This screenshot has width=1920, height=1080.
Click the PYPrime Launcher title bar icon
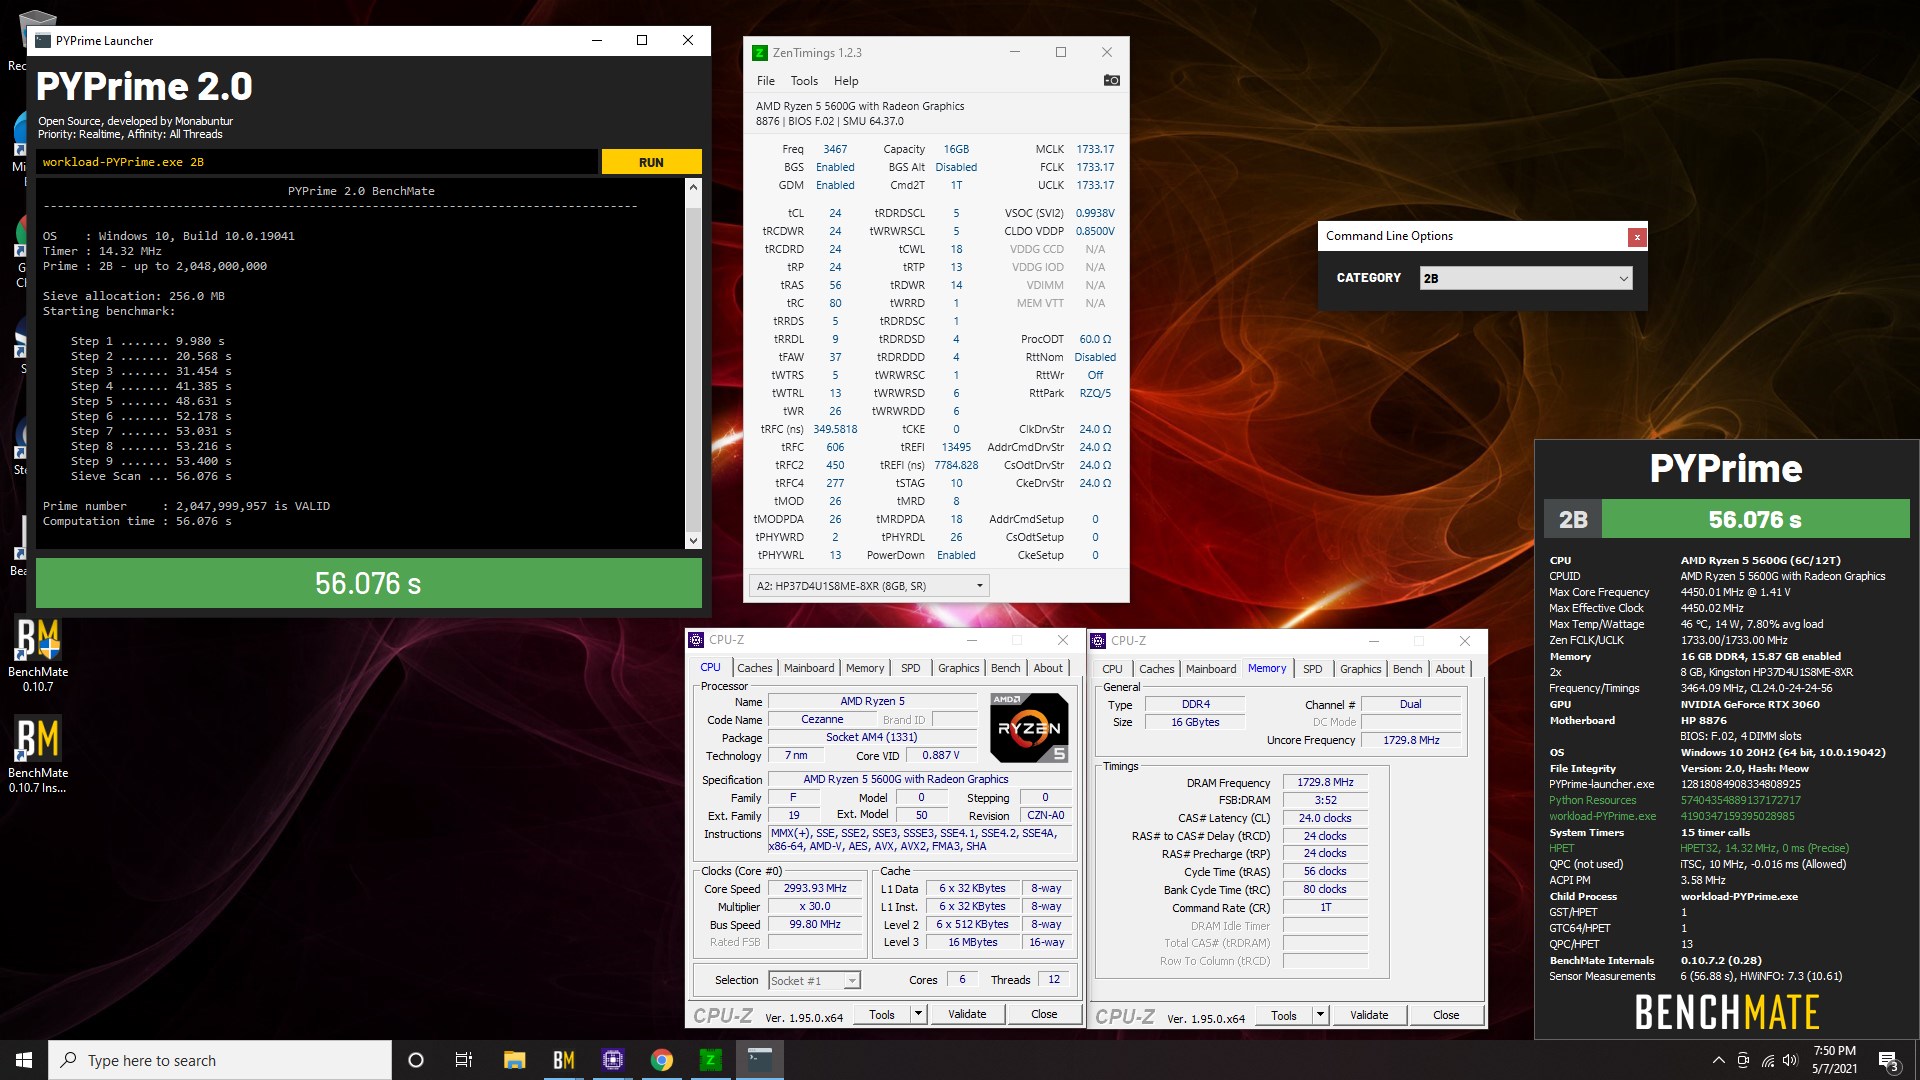[x=43, y=41]
